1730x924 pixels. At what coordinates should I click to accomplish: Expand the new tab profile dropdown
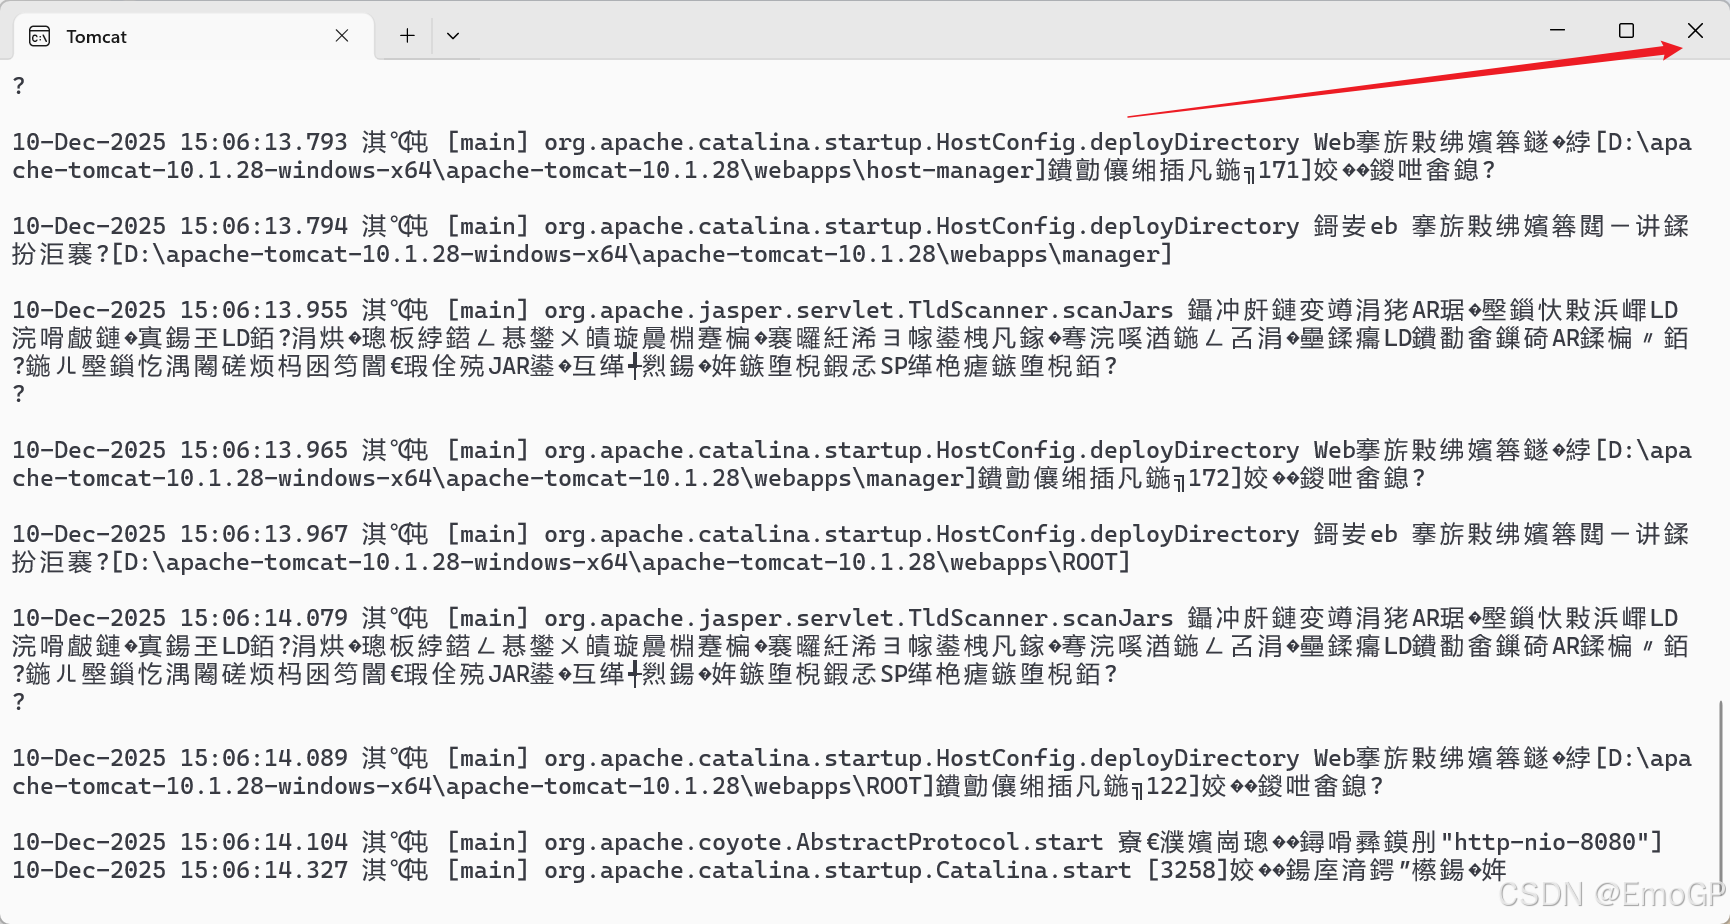pyautogui.click(x=453, y=36)
